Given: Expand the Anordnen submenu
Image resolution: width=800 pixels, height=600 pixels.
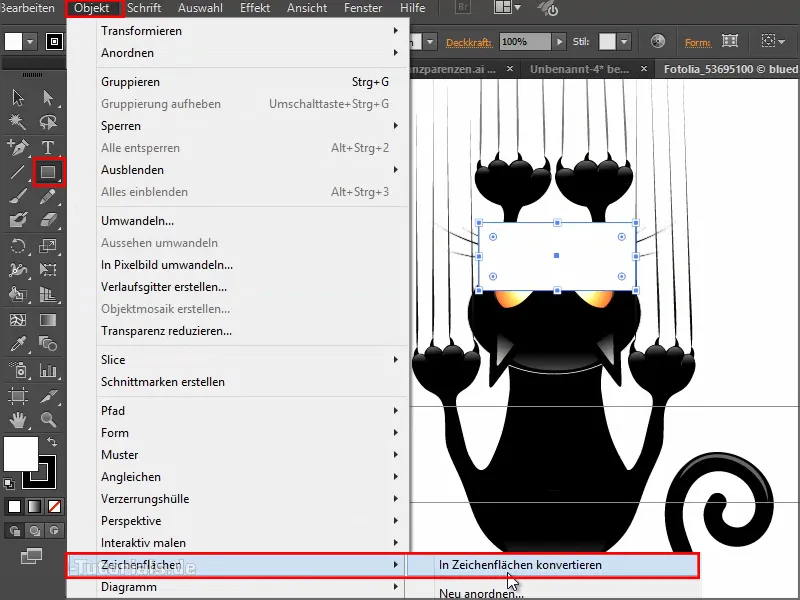Looking at the screenshot, I should (x=252, y=53).
